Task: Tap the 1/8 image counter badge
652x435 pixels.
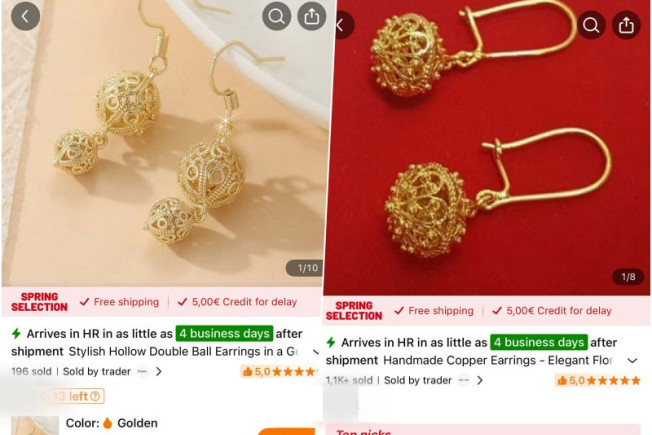Action: 628,277
